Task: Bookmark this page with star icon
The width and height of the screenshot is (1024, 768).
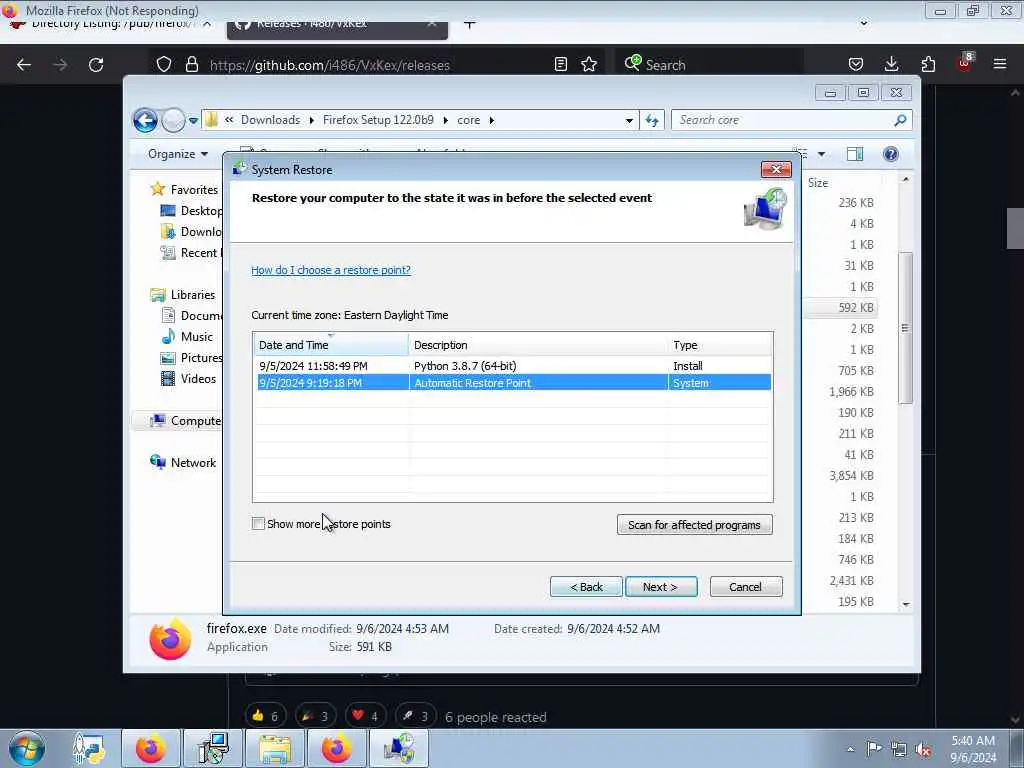Action: pos(589,65)
